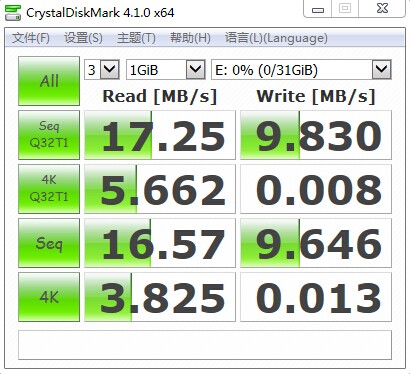Open the 主题(T) menu
The image size is (410, 374).
coord(136,38)
